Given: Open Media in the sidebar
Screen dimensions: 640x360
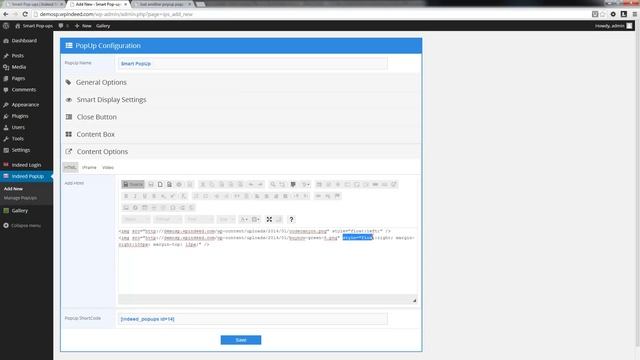Looking at the screenshot, I should (19, 67).
